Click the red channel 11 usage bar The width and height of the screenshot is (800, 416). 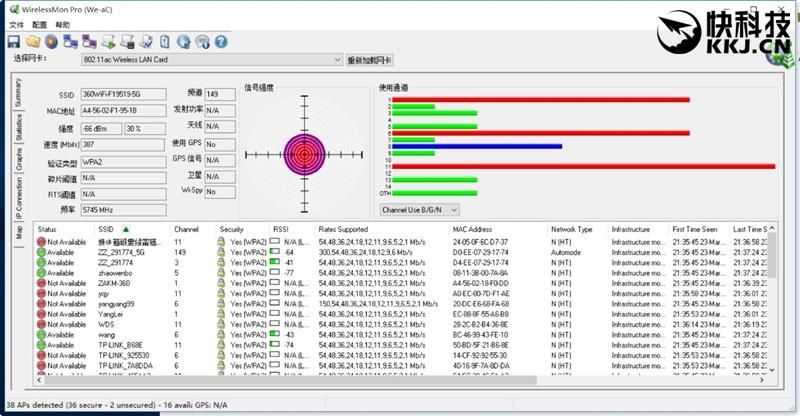coord(584,166)
